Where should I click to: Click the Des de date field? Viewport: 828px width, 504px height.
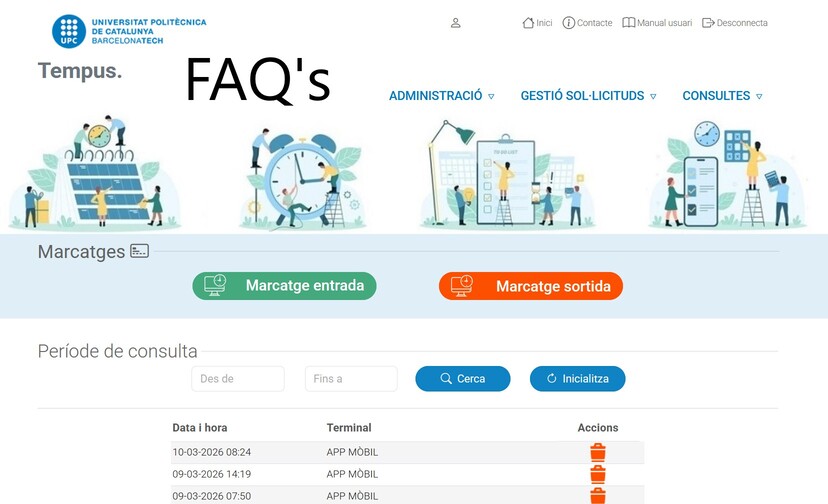[x=238, y=379]
